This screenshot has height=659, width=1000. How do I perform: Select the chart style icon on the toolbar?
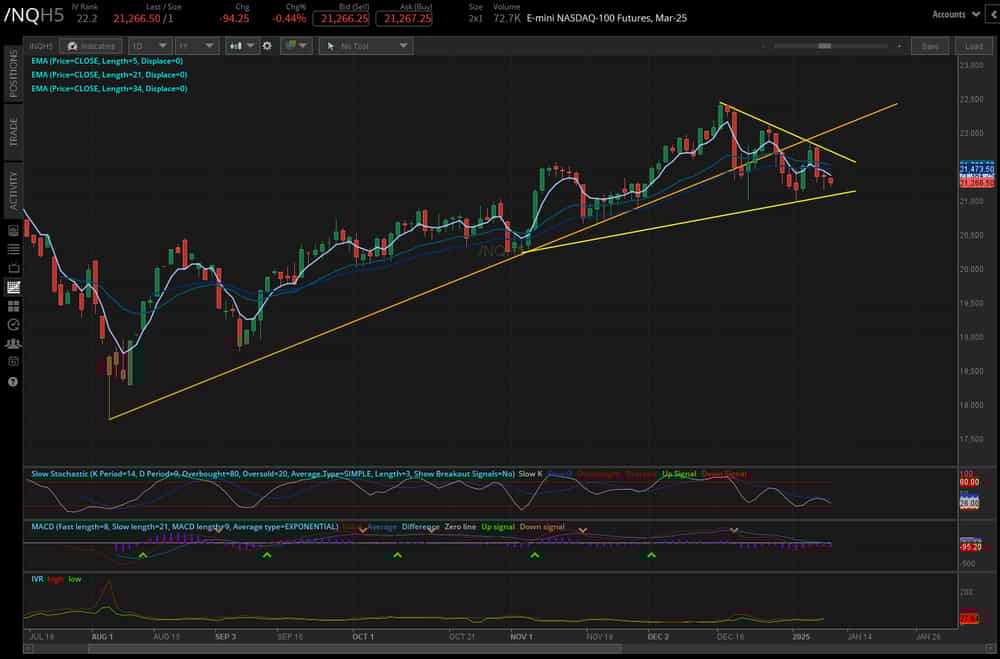coord(236,45)
